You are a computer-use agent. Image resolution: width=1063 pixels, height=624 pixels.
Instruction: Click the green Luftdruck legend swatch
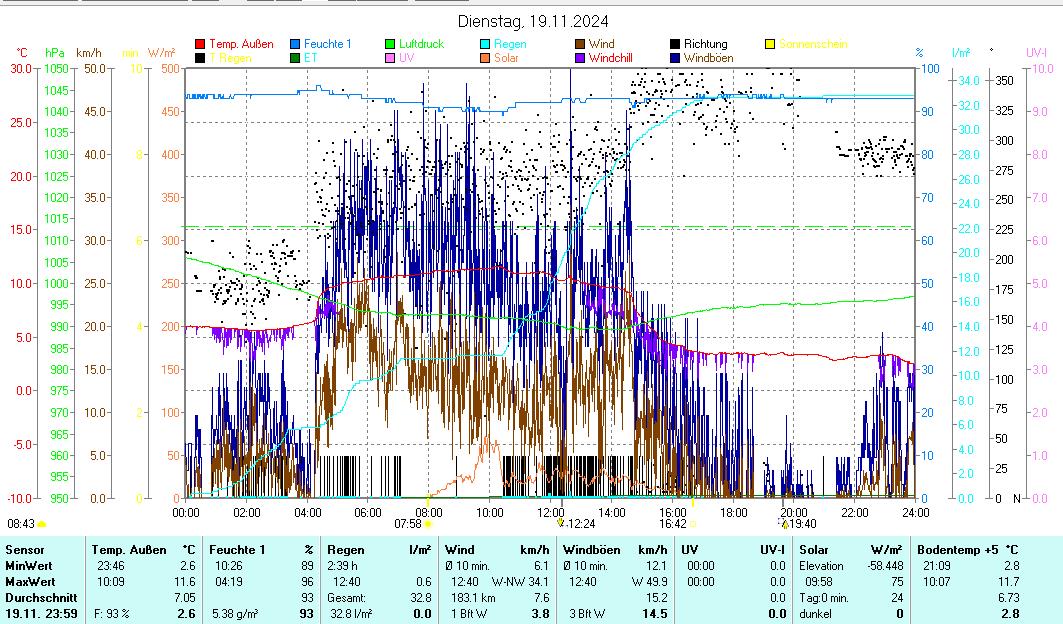coord(390,44)
